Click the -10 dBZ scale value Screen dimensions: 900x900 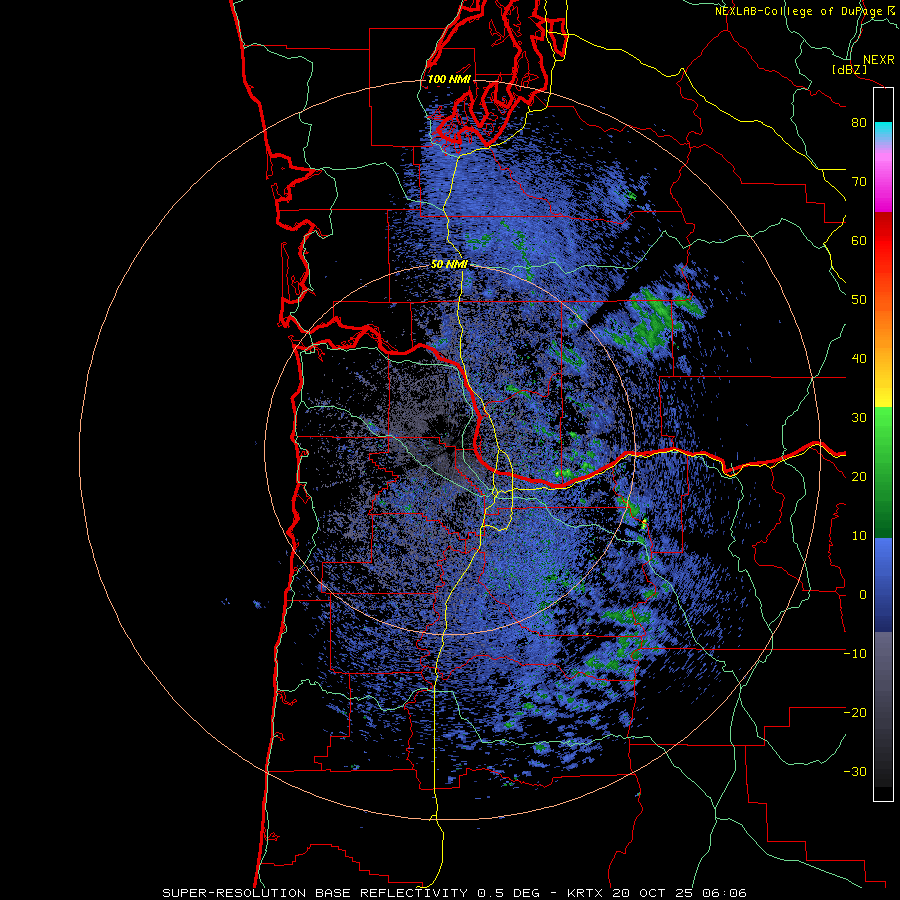tap(855, 654)
